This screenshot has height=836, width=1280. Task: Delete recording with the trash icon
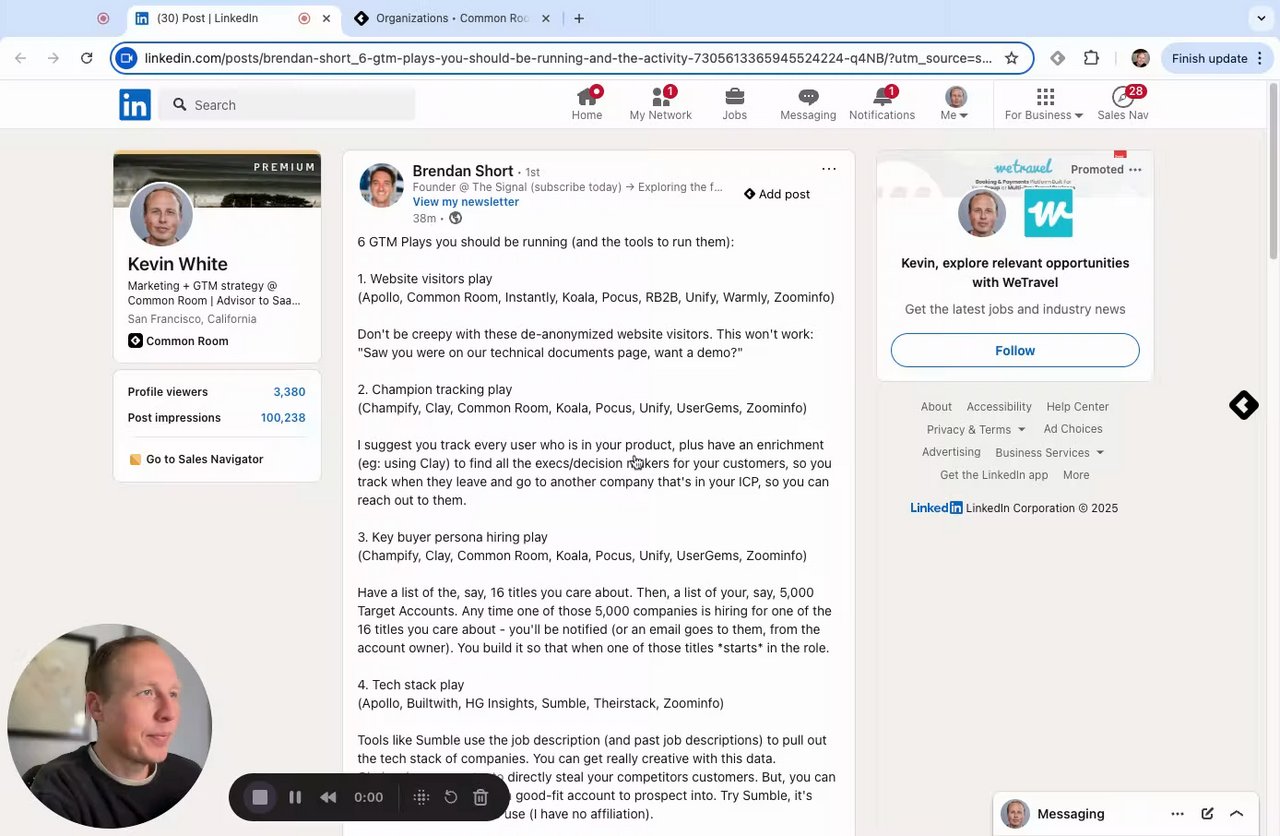coord(480,797)
